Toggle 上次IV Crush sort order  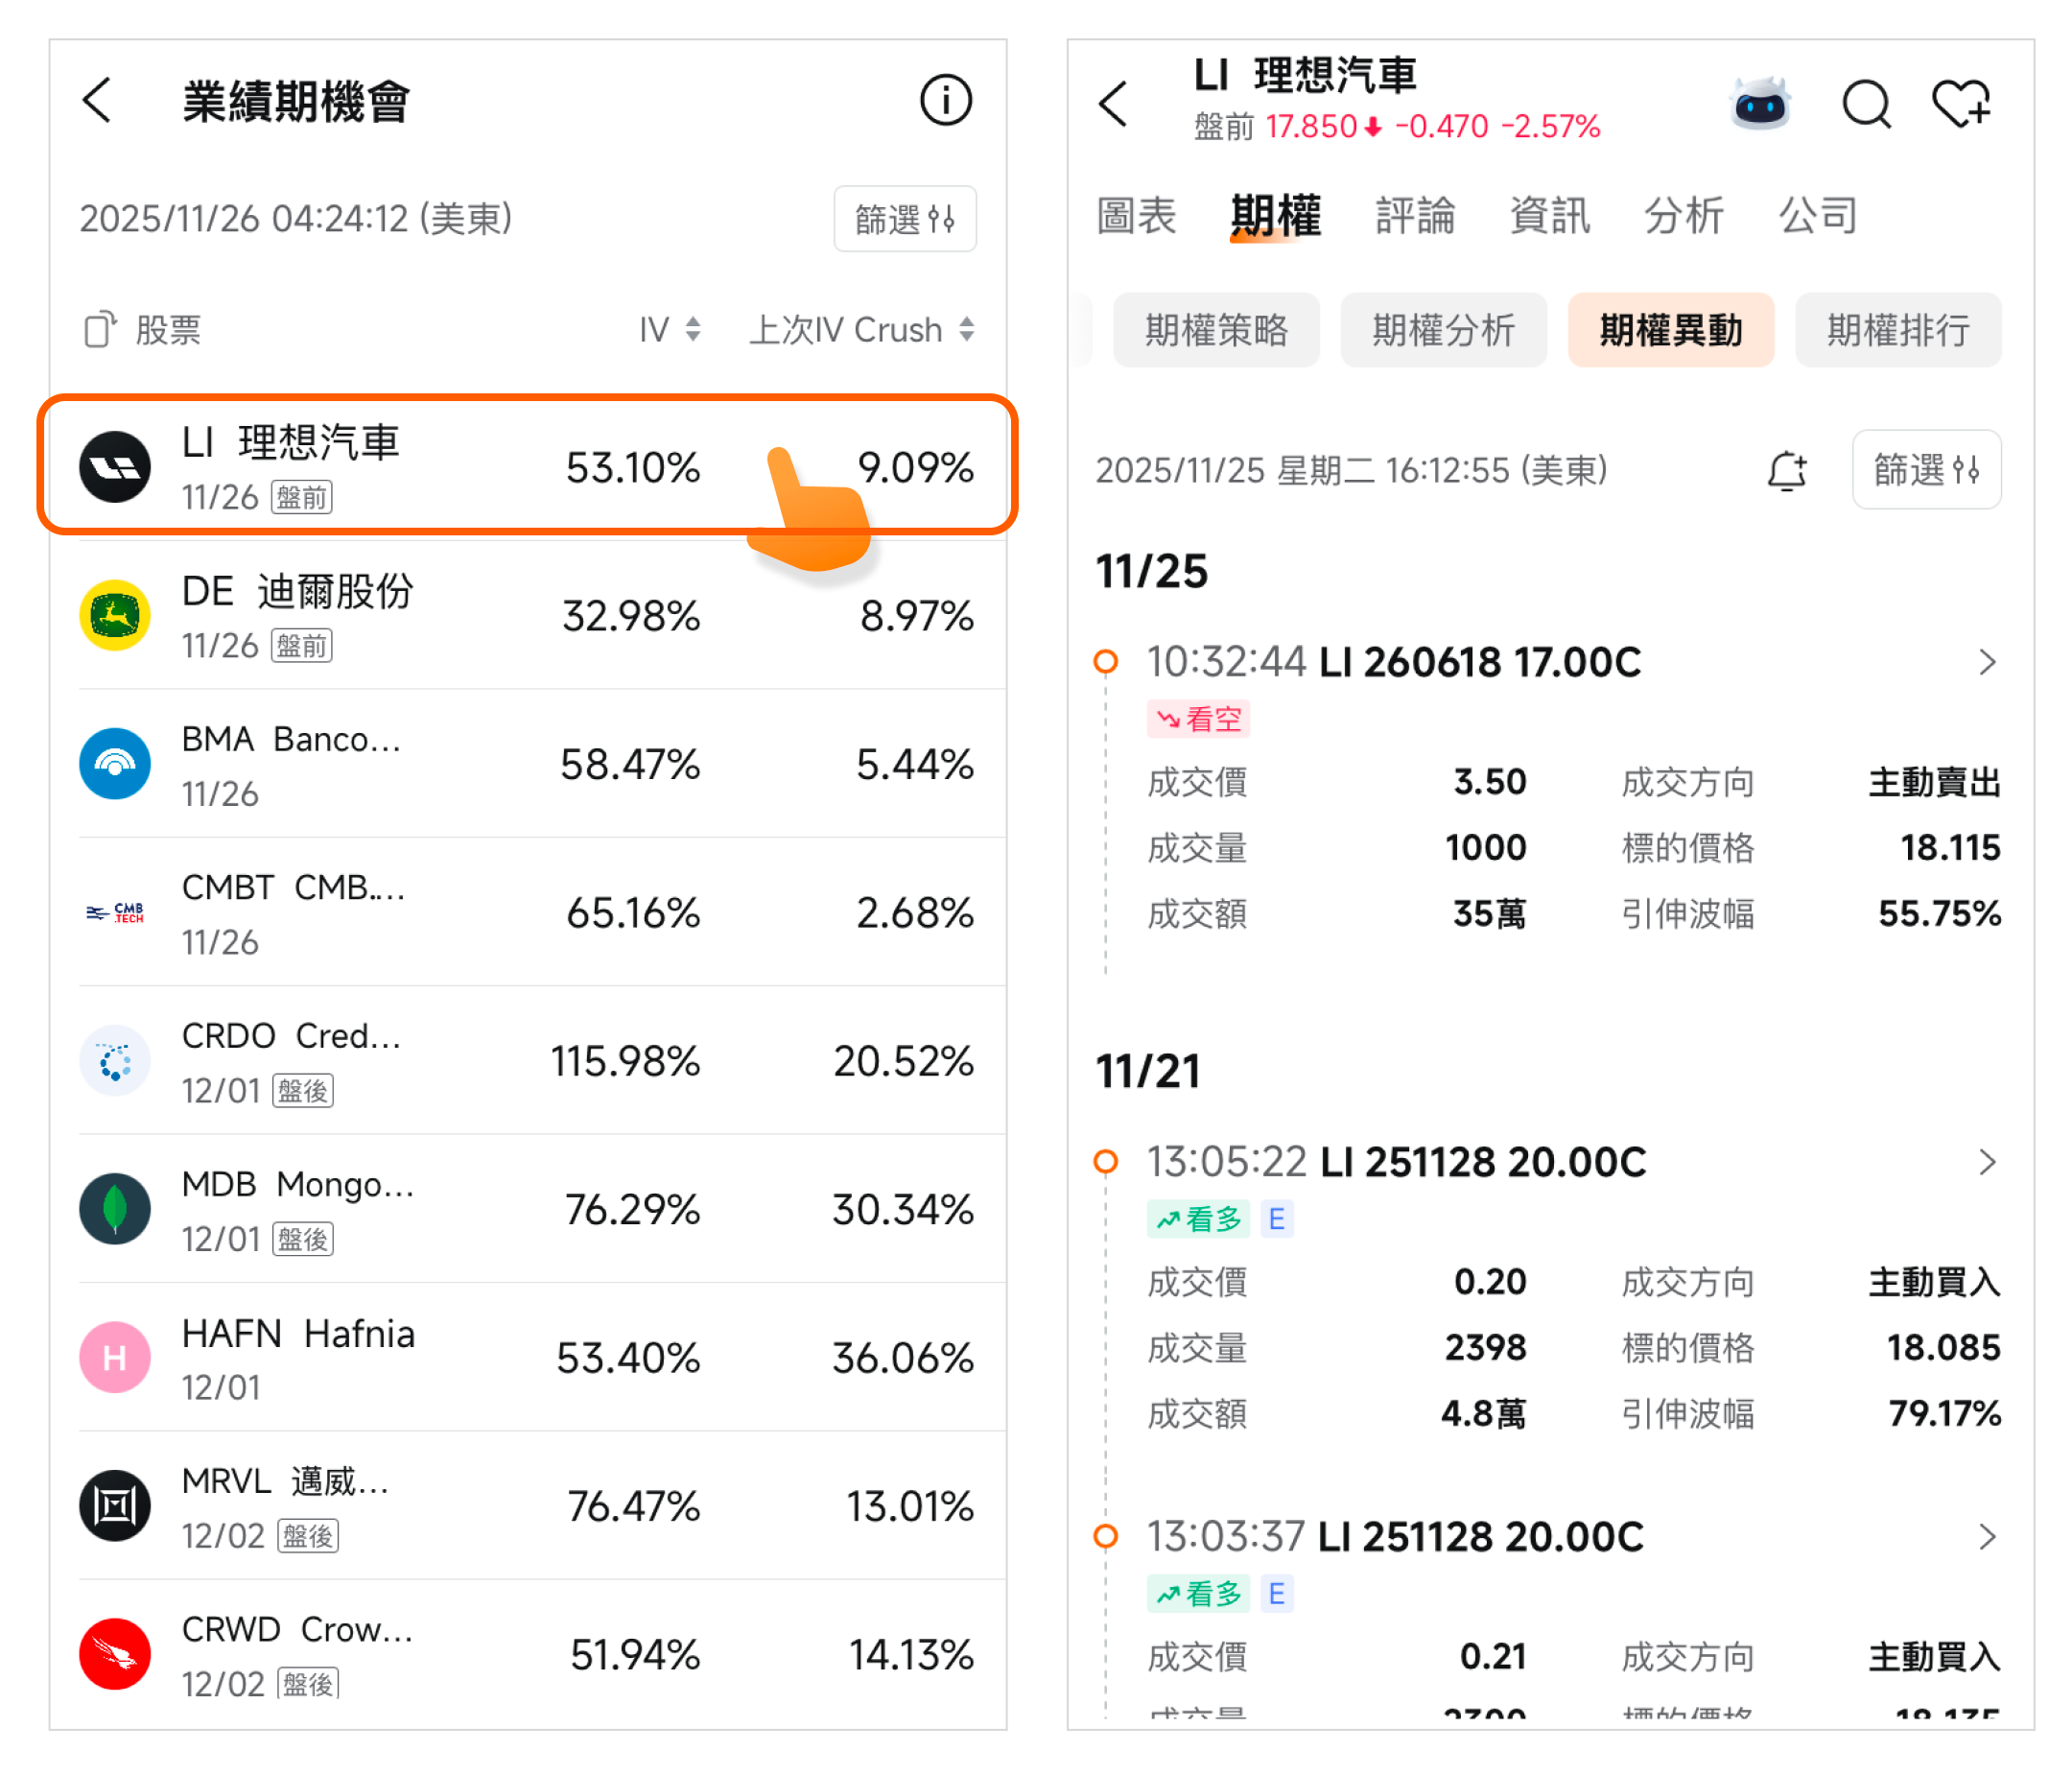(x=966, y=329)
